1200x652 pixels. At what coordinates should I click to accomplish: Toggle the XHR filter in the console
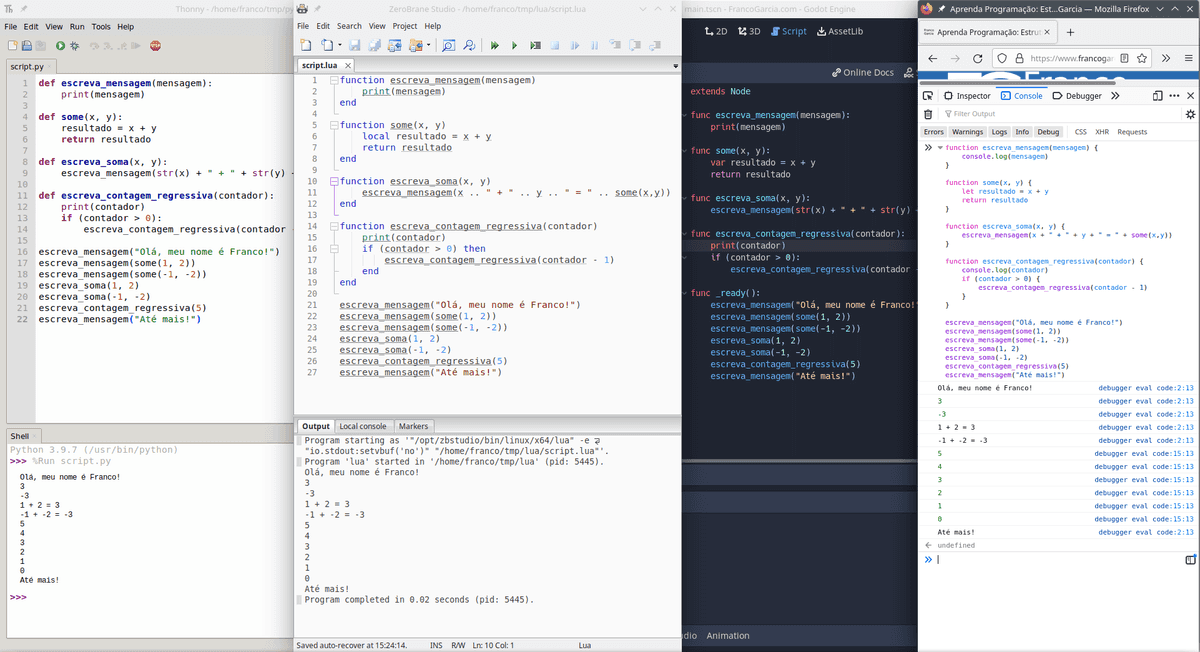(x=1102, y=132)
